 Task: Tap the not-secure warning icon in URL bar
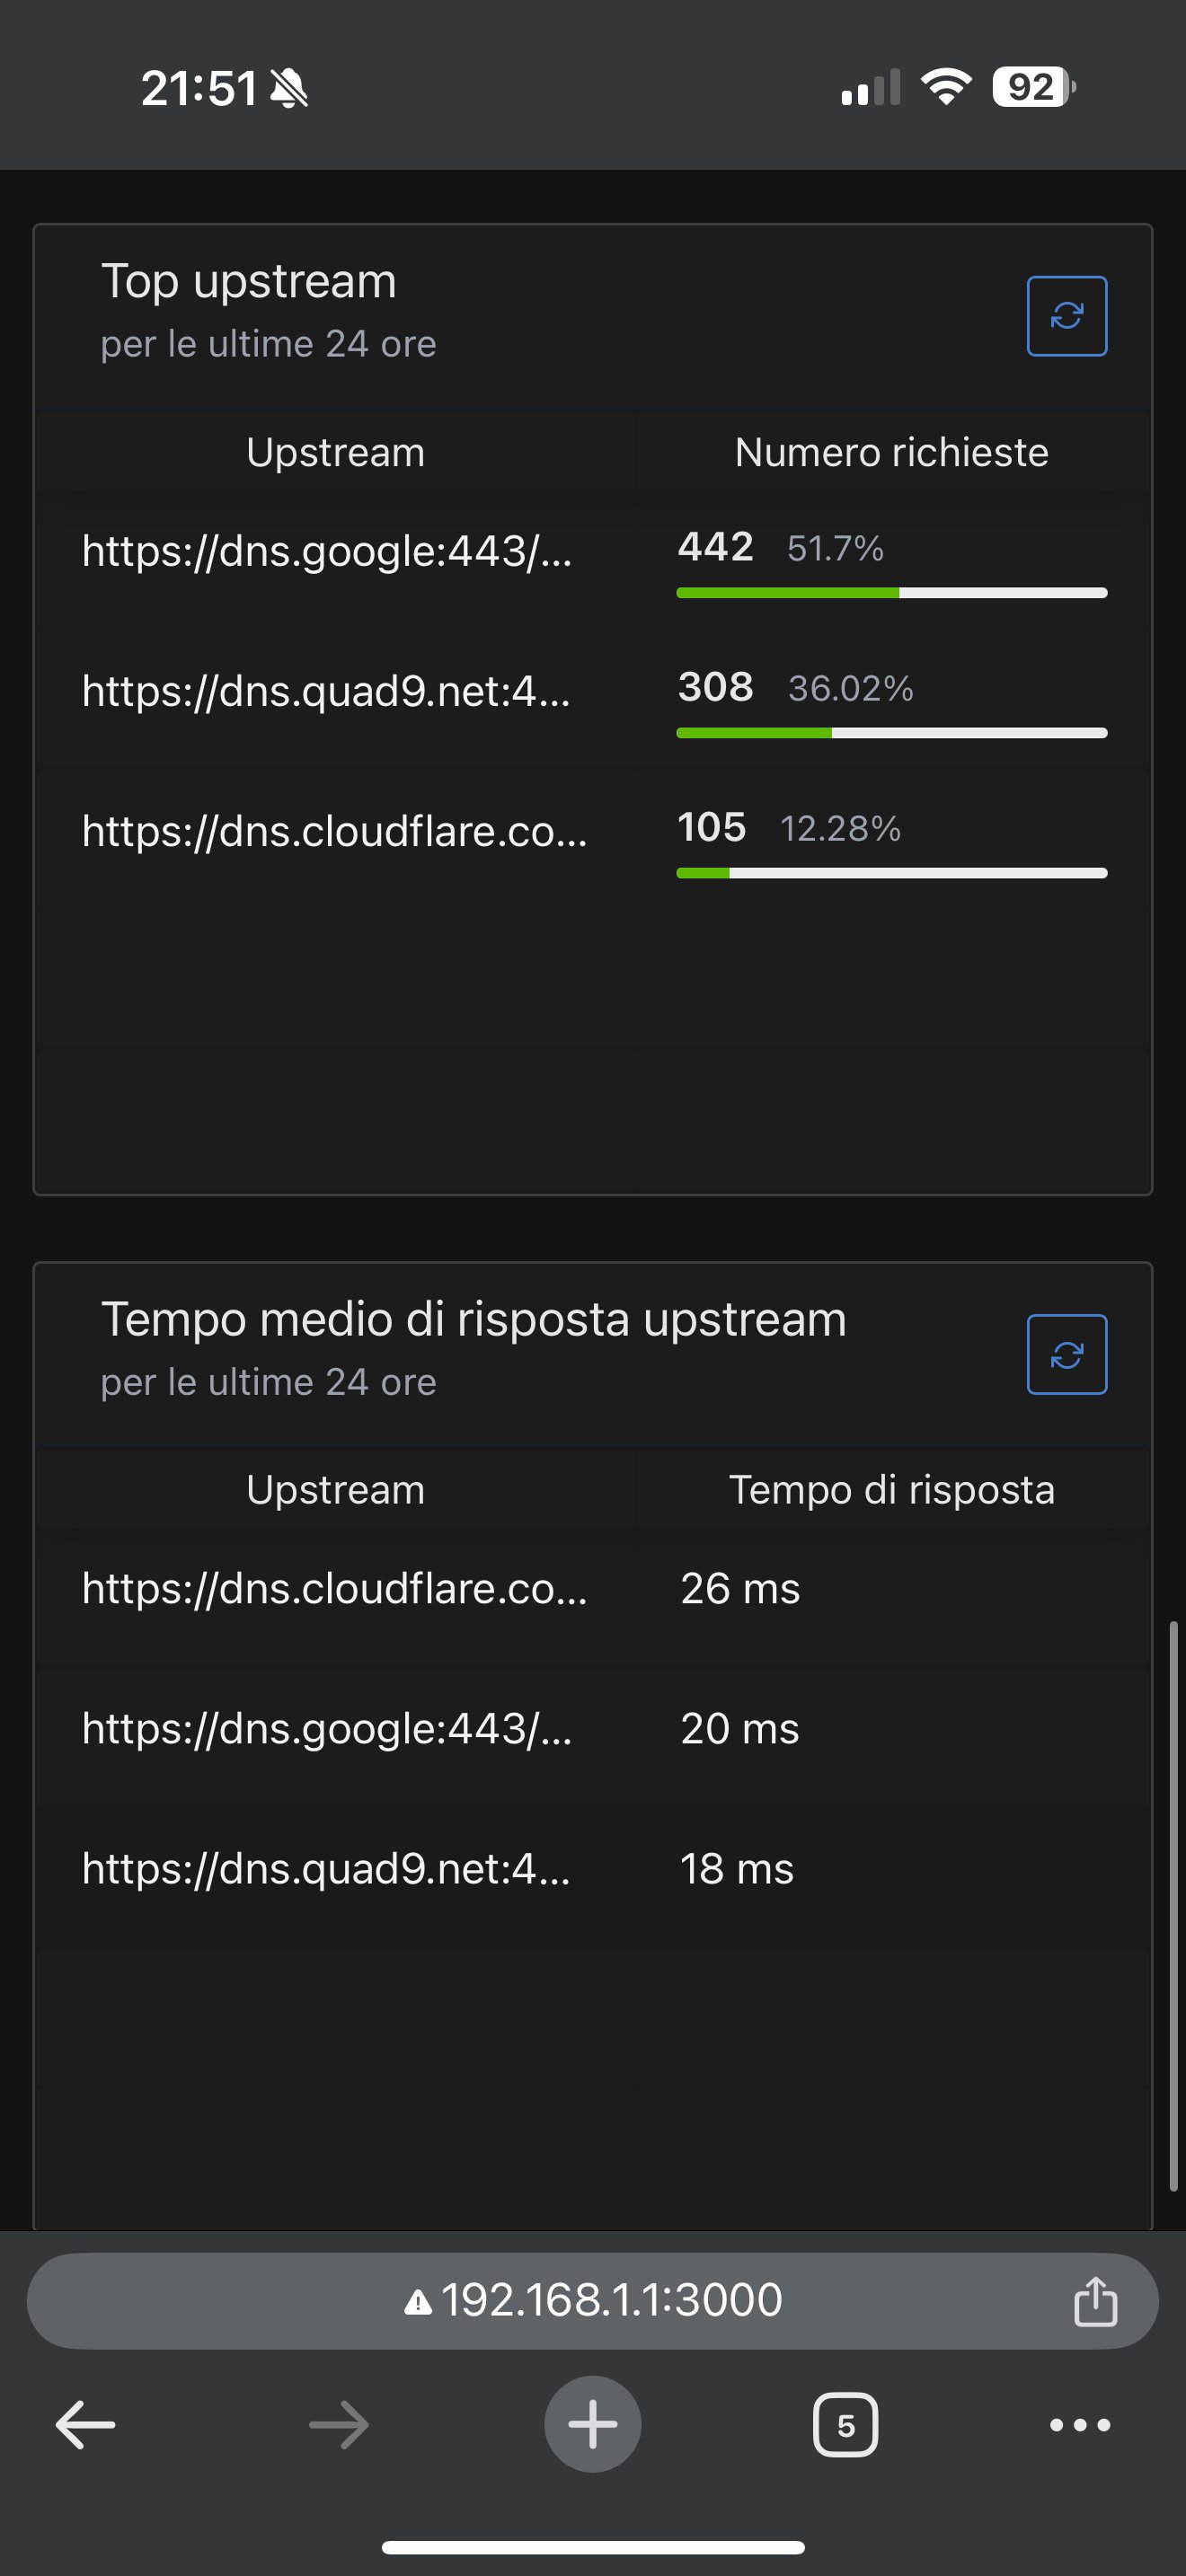tap(417, 2303)
